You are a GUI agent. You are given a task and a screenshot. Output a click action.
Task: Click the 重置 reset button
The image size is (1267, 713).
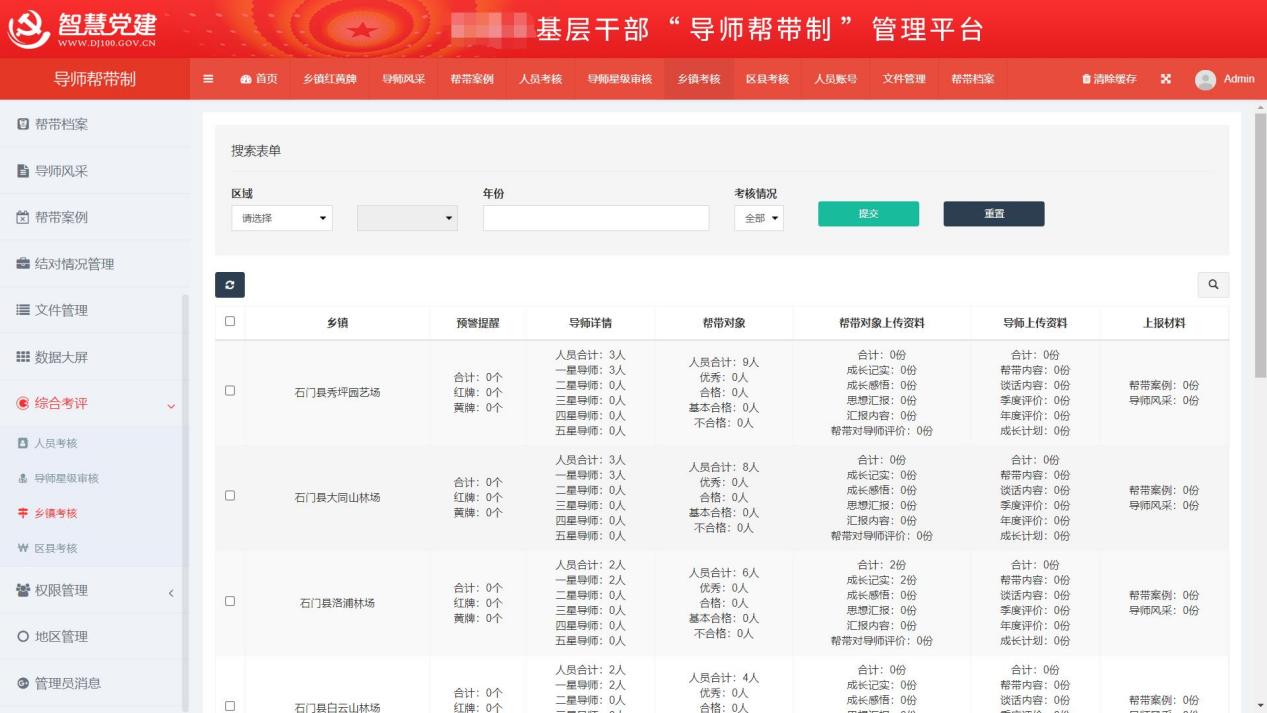pos(993,214)
